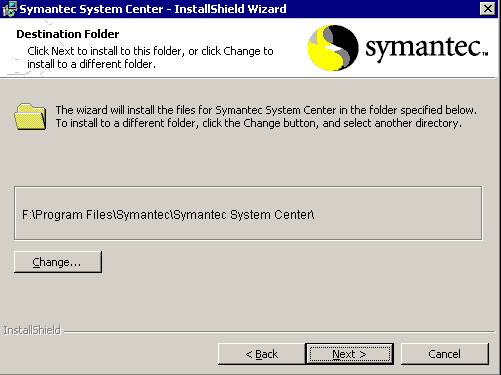Go back with the < Back button
The height and width of the screenshot is (375, 501).
pos(261,354)
